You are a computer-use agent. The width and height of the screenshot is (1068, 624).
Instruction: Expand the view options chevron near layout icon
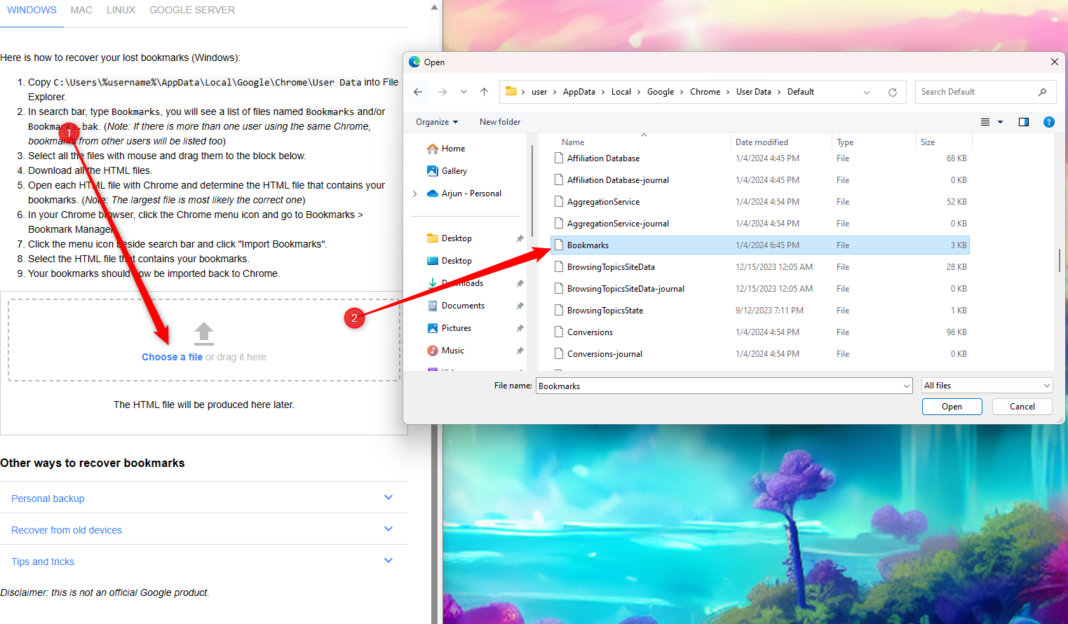pyautogui.click(x=1001, y=121)
